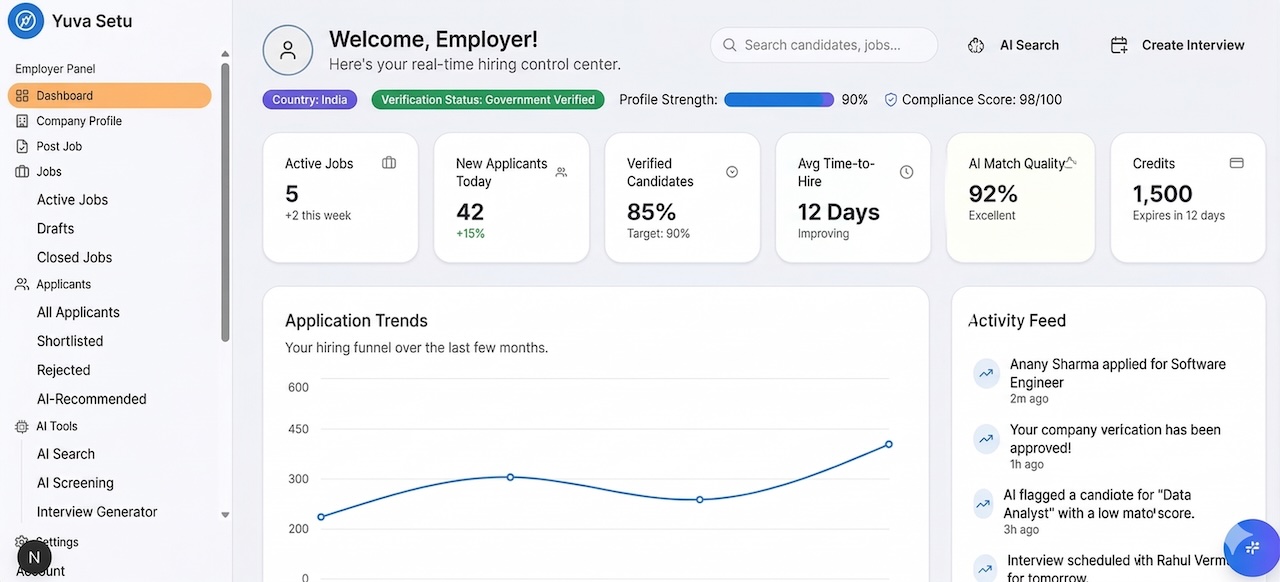Expand the Jobs section in sidebar

point(49,171)
